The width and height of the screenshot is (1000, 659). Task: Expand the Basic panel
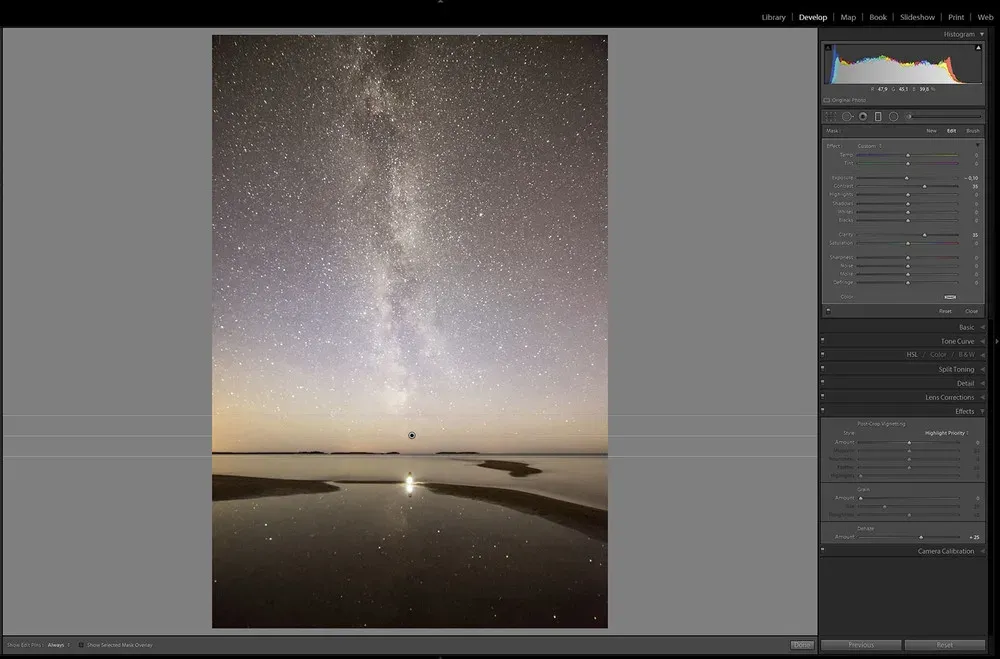pyautogui.click(x=982, y=327)
